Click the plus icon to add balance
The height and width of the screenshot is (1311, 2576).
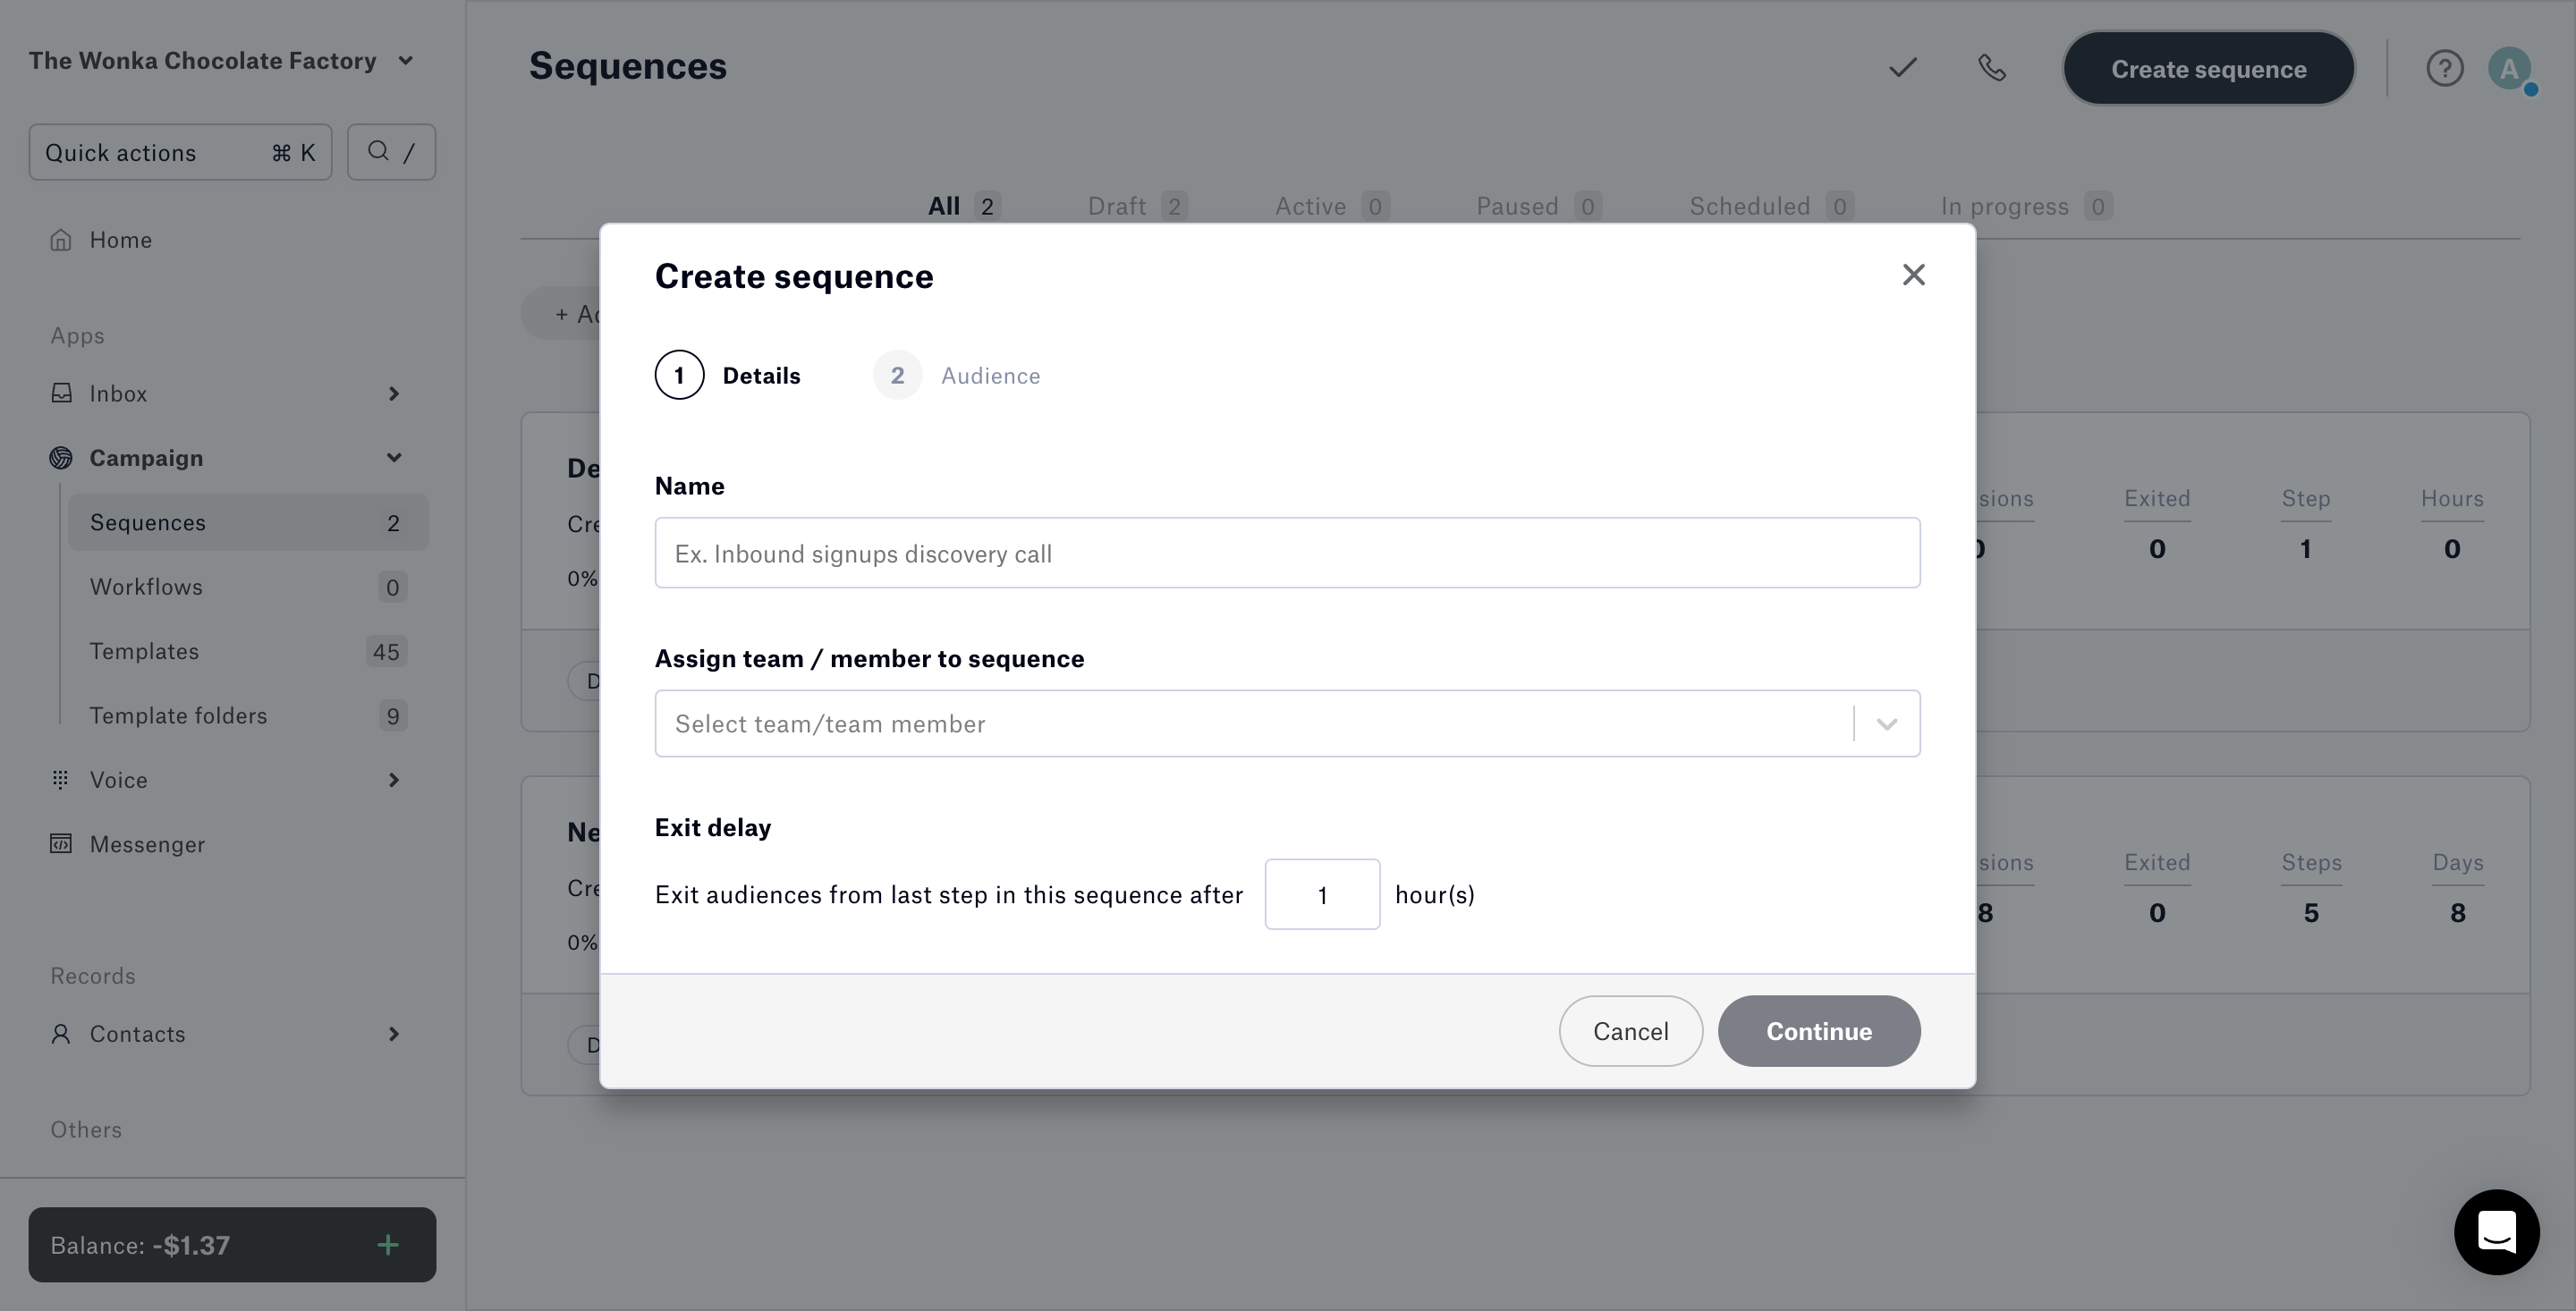pos(388,1244)
